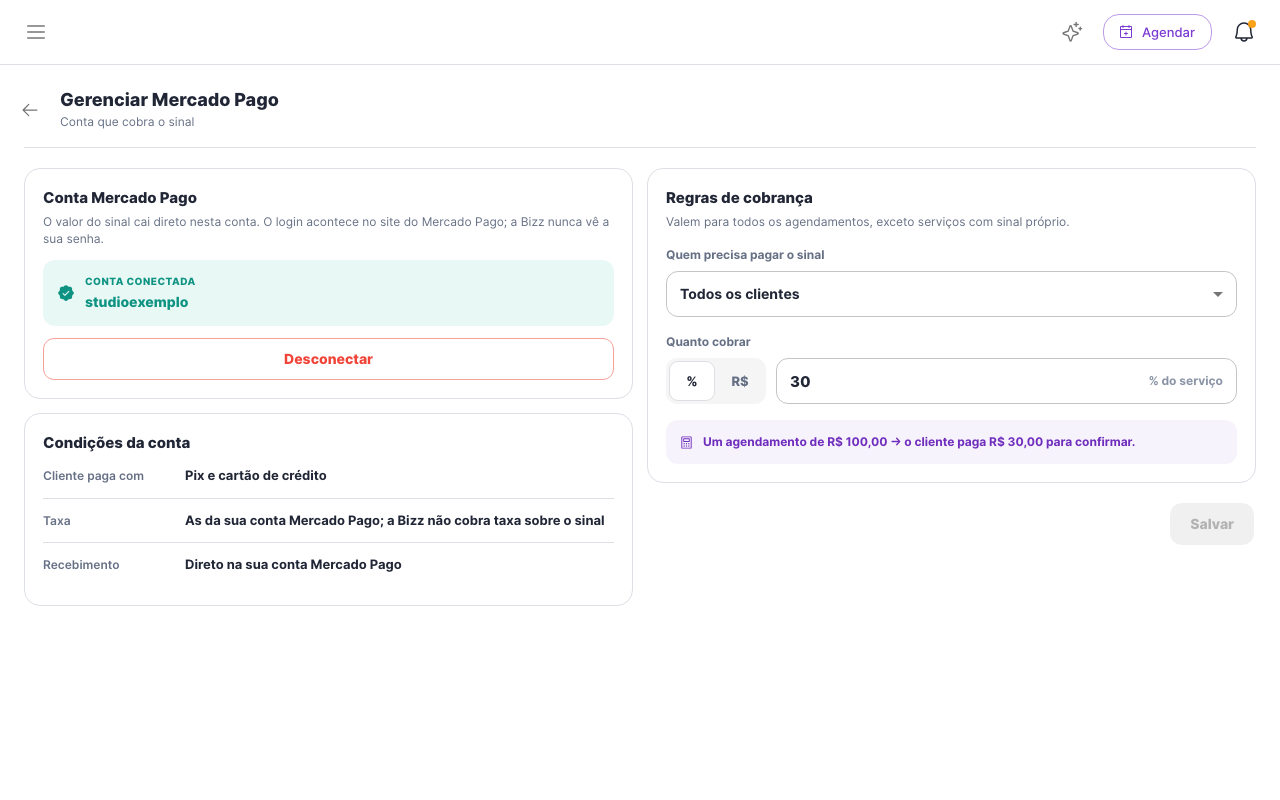This screenshot has height=800, width=1280.
Task: Click the 'CONTA CONECTADA' status label
Action: pos(140,282)
